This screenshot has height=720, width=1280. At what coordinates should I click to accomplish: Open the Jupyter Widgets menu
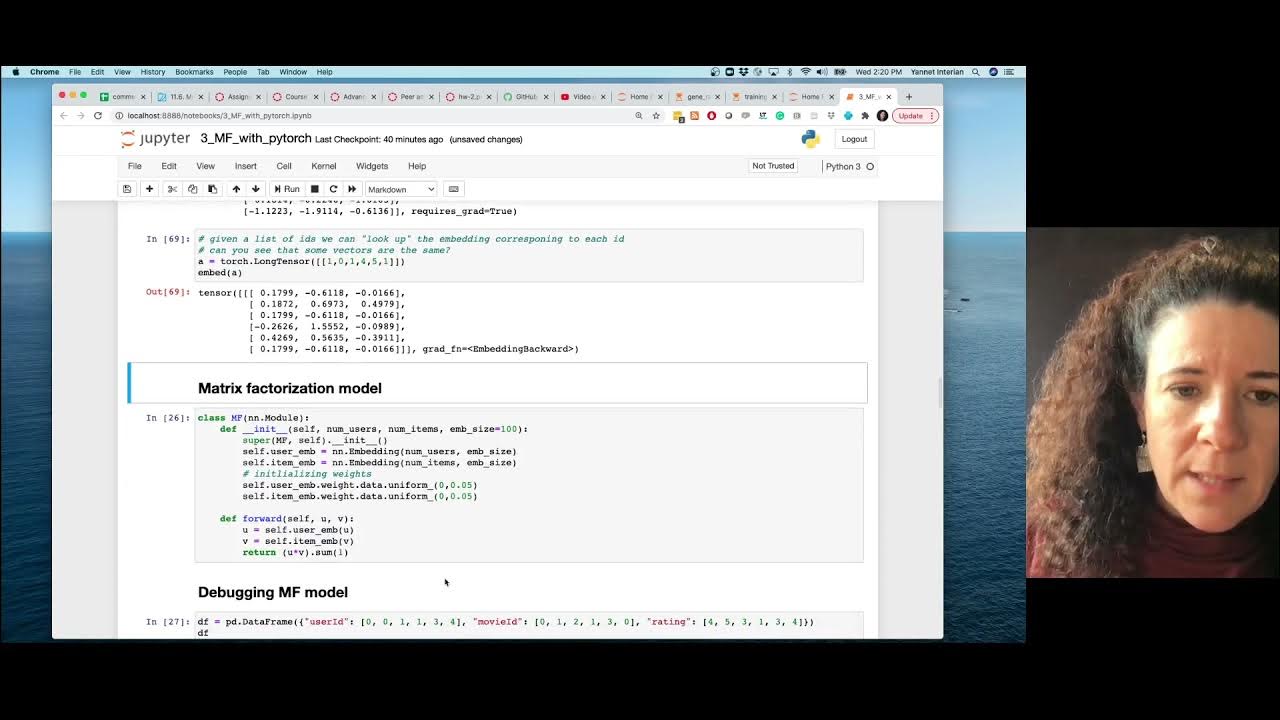click(x=371, y=166)
